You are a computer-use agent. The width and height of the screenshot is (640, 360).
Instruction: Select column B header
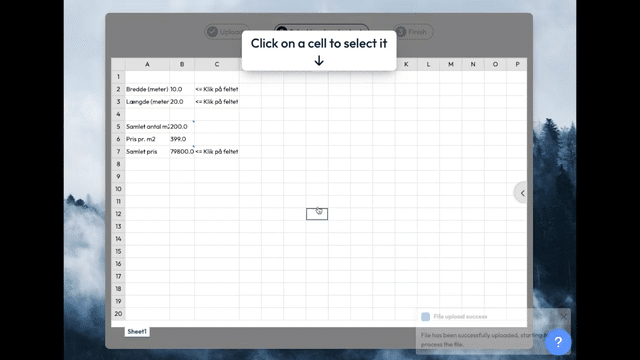[182, 64]
